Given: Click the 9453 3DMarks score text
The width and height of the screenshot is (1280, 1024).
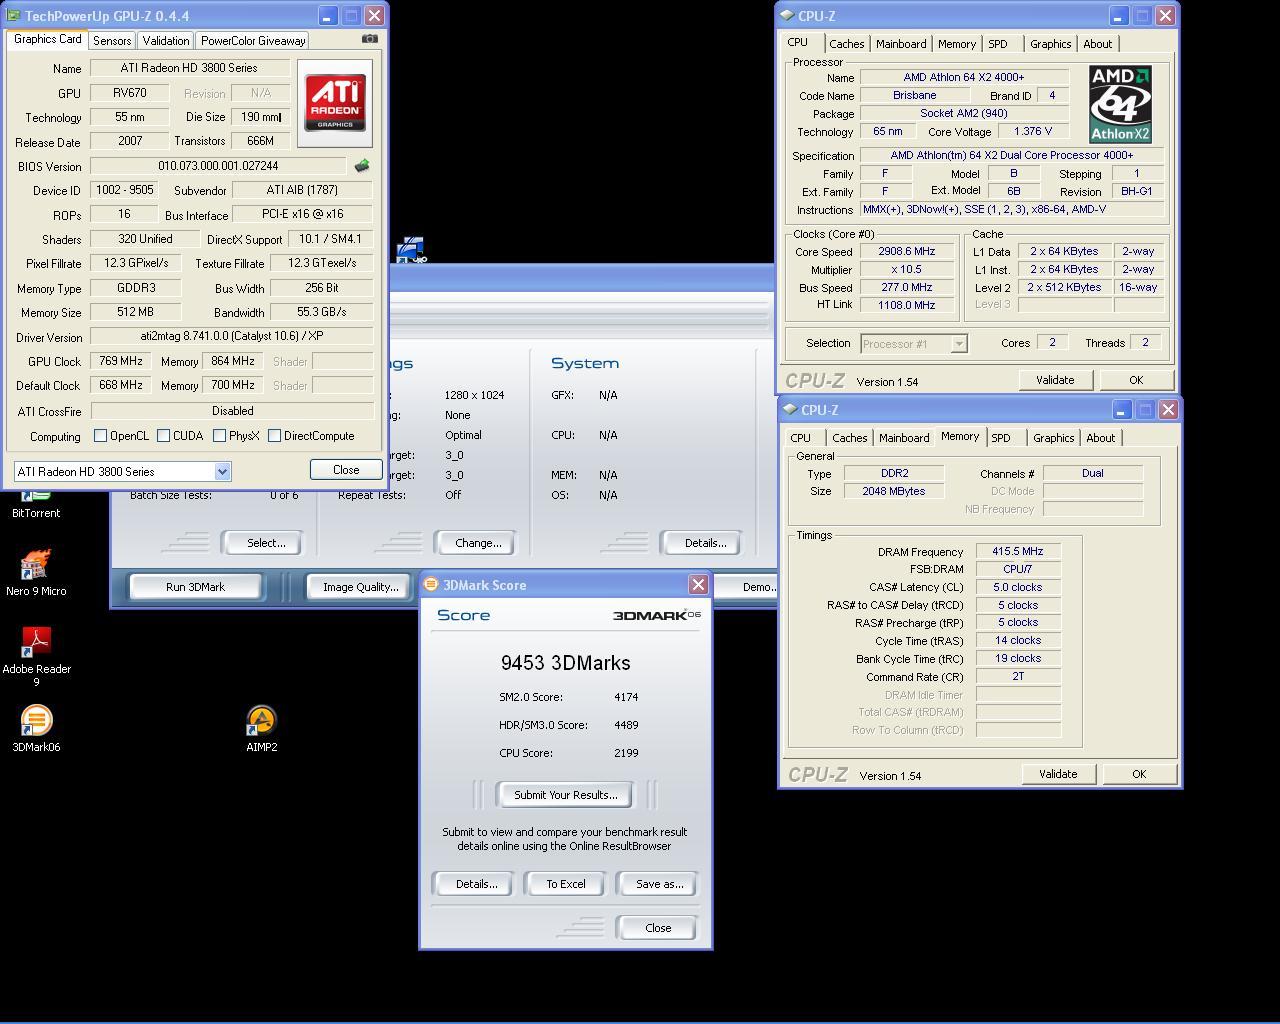Looking at the screenshot, I should click(565, 662).
